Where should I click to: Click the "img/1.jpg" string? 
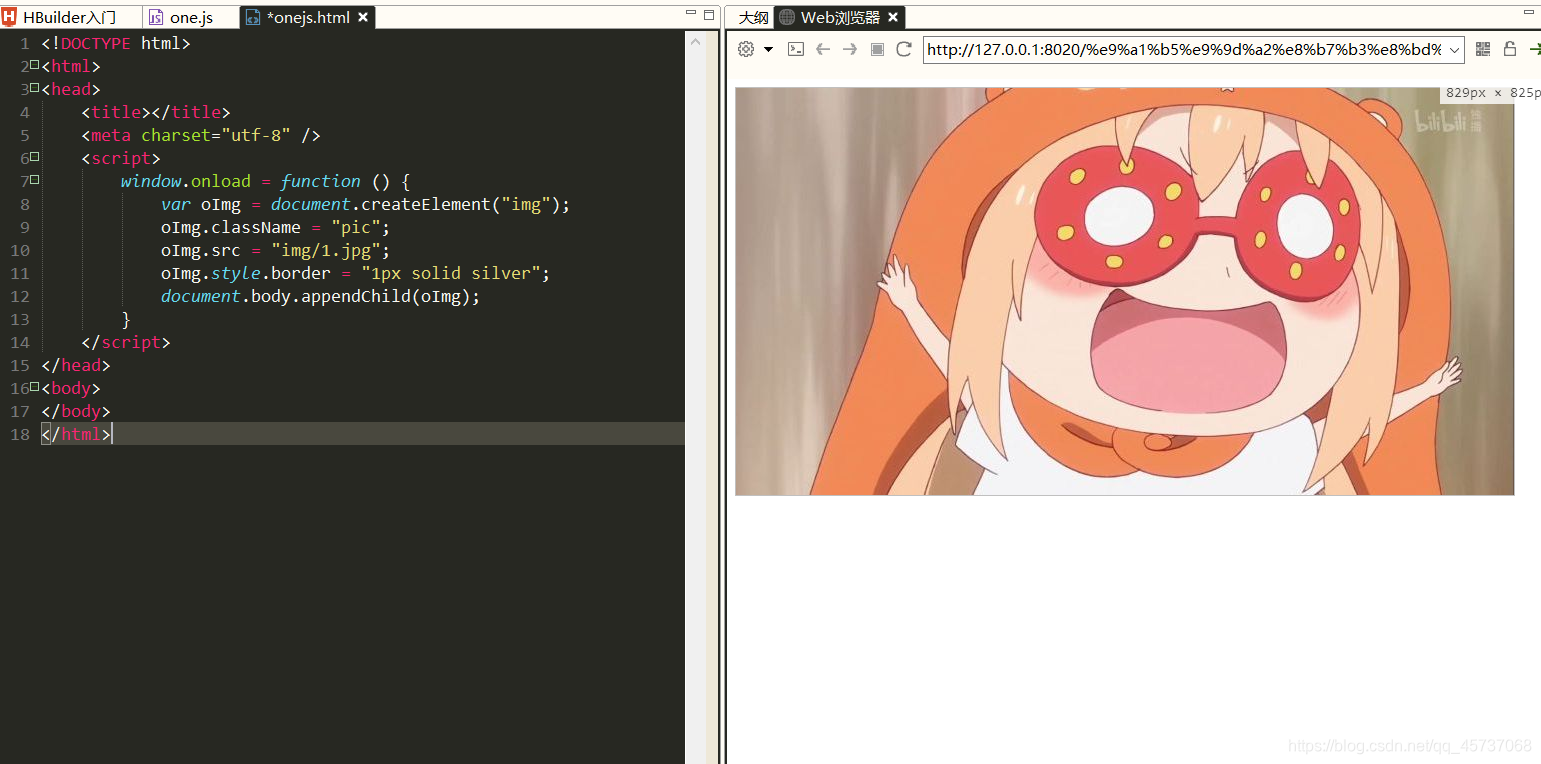point(326,250)
